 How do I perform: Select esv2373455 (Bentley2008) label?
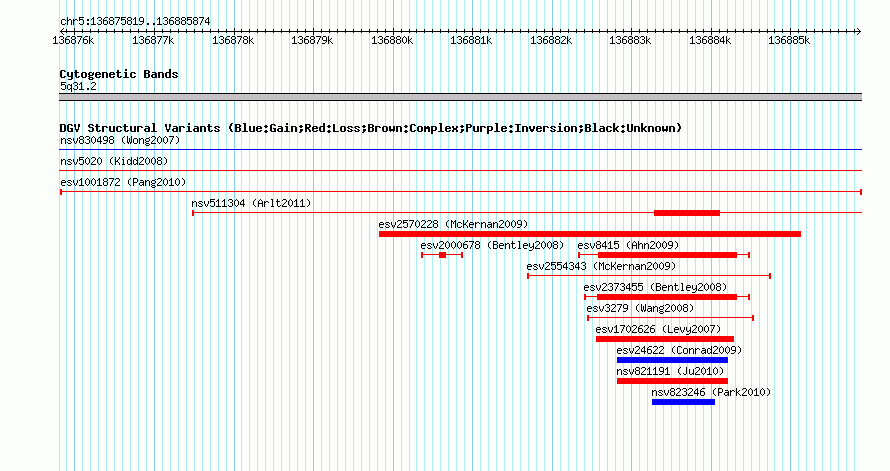655,287
